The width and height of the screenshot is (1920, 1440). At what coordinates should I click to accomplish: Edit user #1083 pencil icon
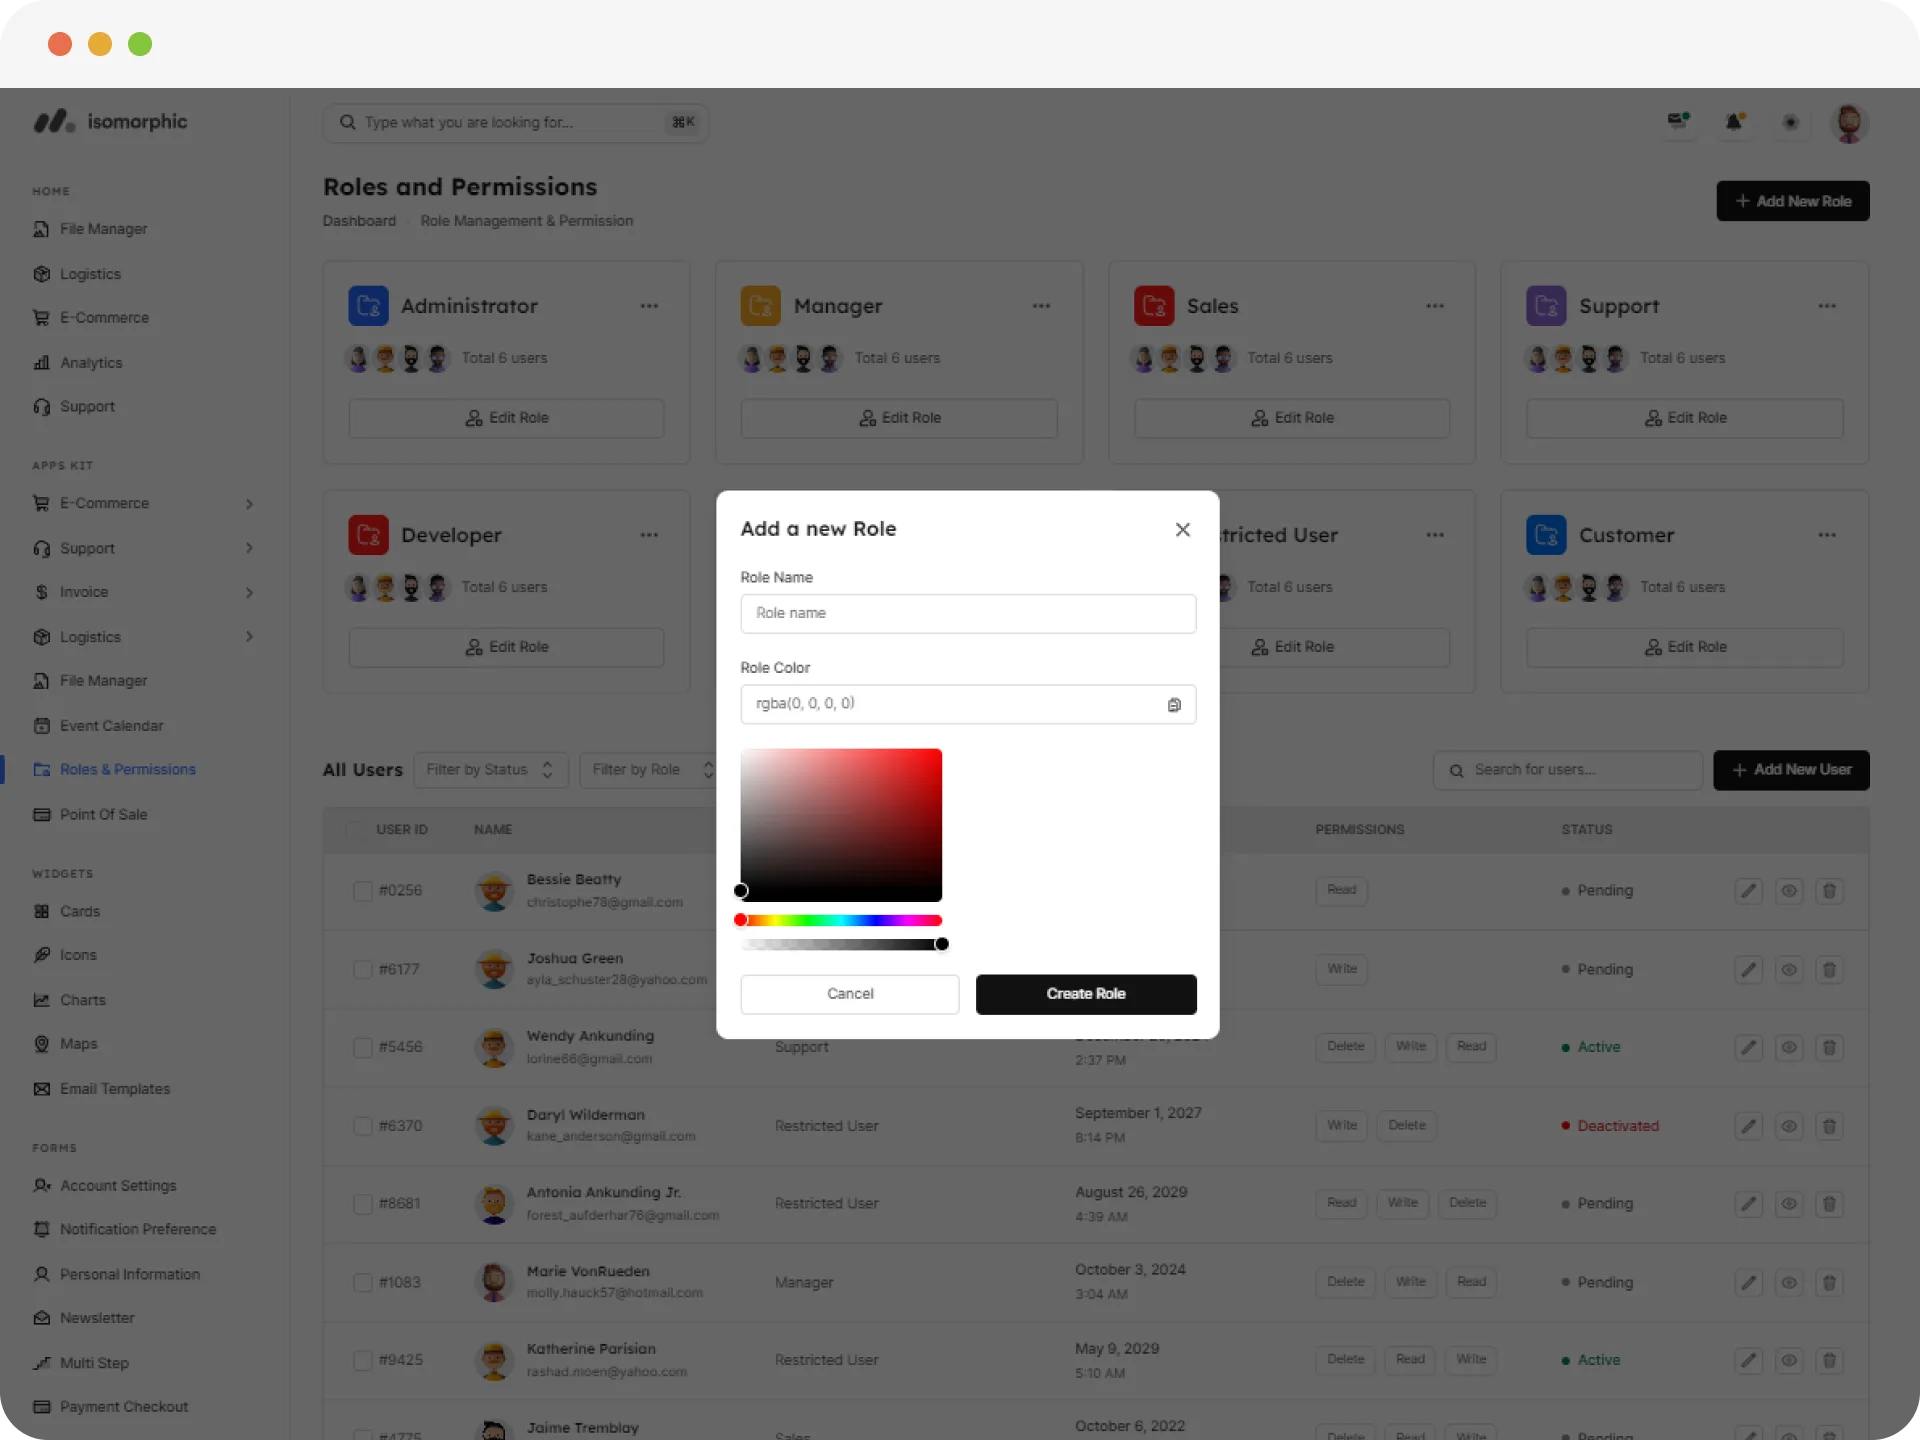1748,1282
